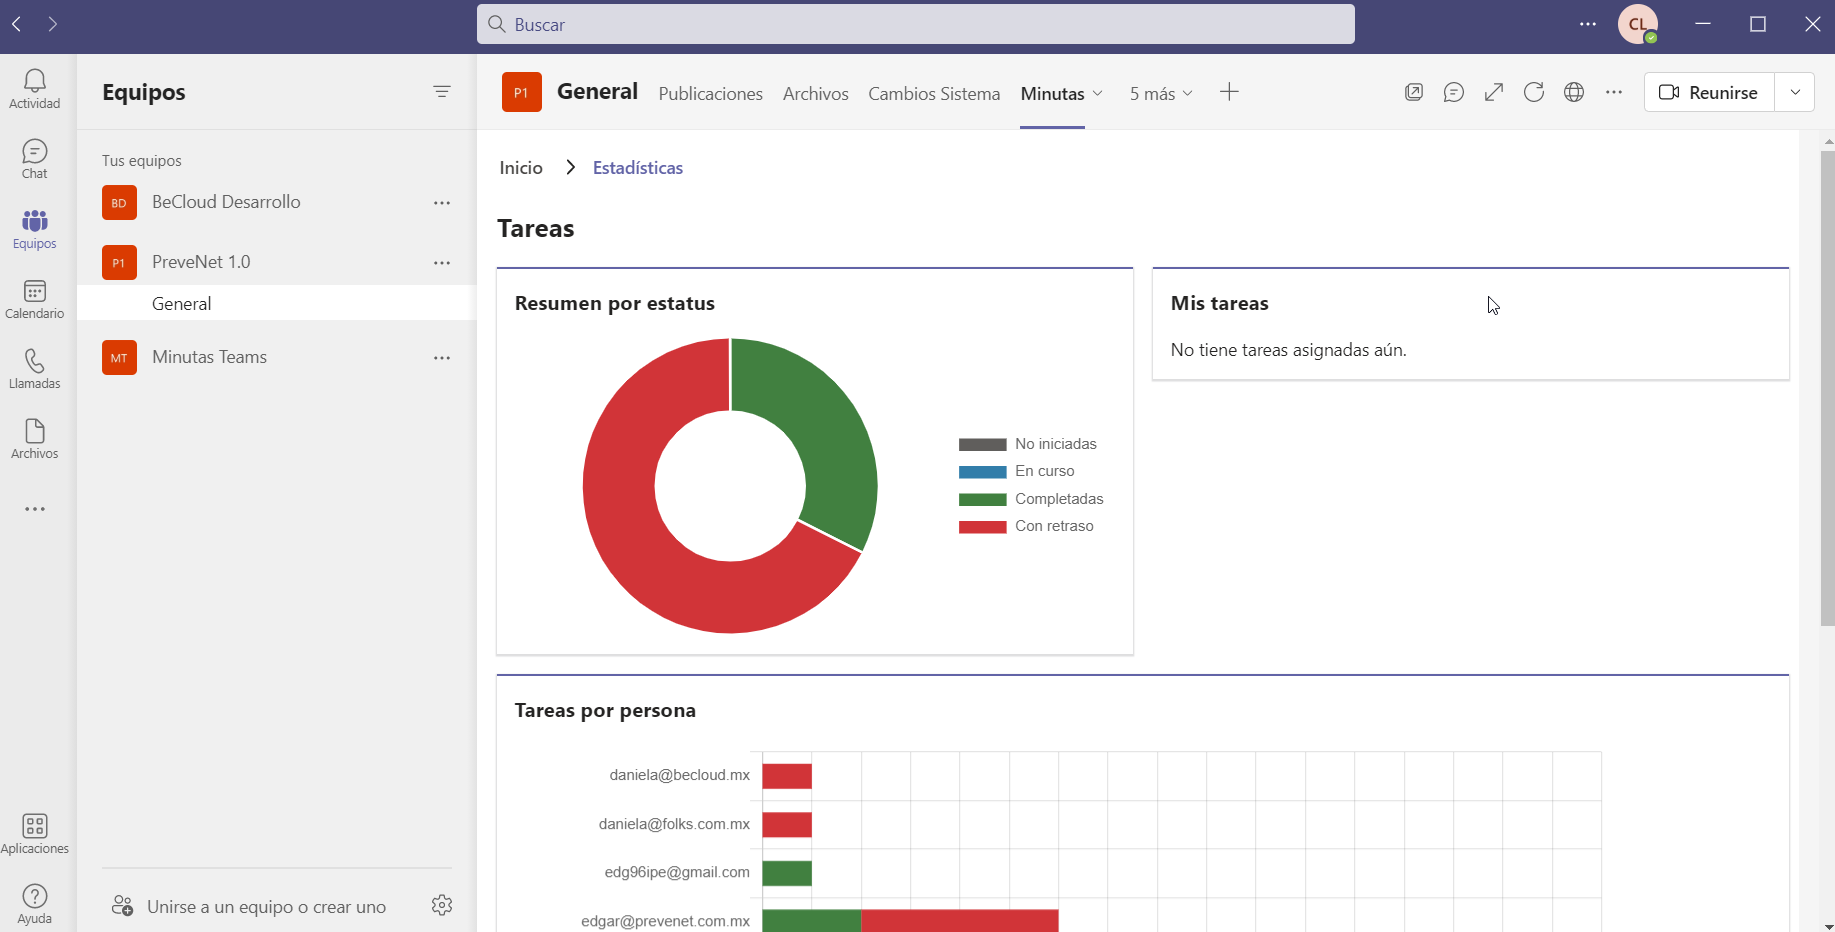The image size is (1835, 932).
Task: Open Chat in the sidebar
Action: click(34, 159)
